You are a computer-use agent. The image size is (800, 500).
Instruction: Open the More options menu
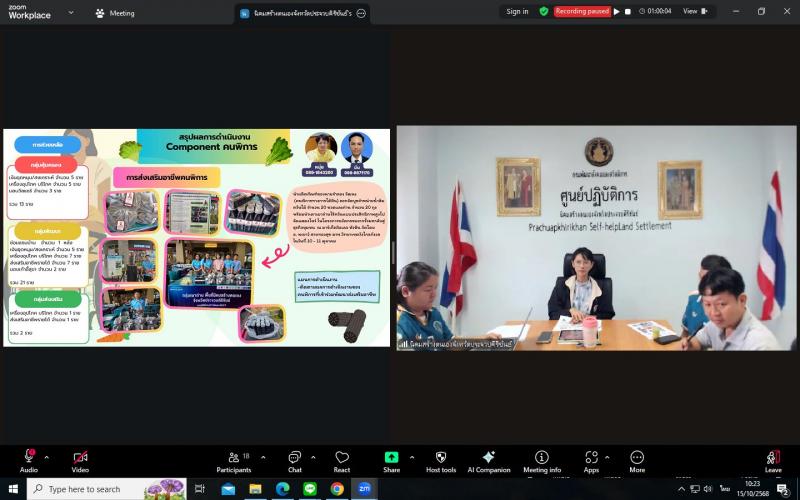point(637,461)
